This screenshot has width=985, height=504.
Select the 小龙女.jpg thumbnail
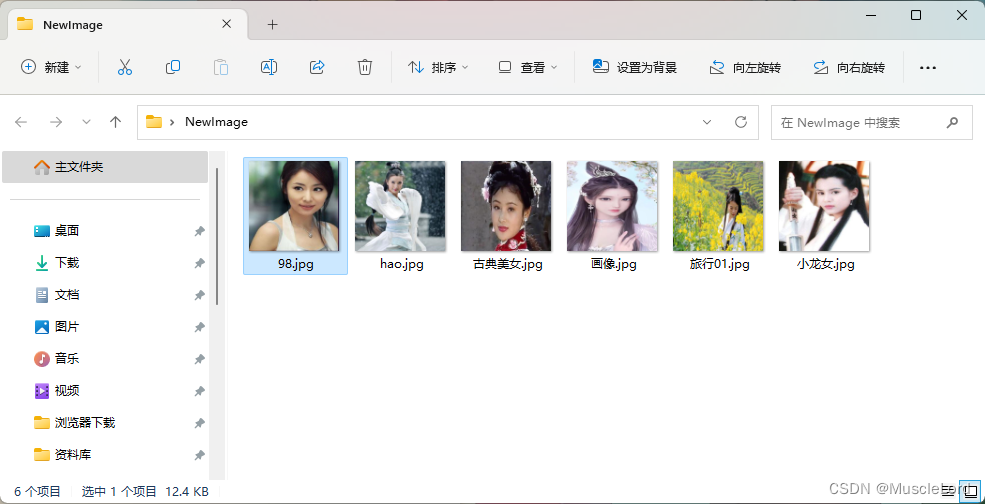coord(824,206)
